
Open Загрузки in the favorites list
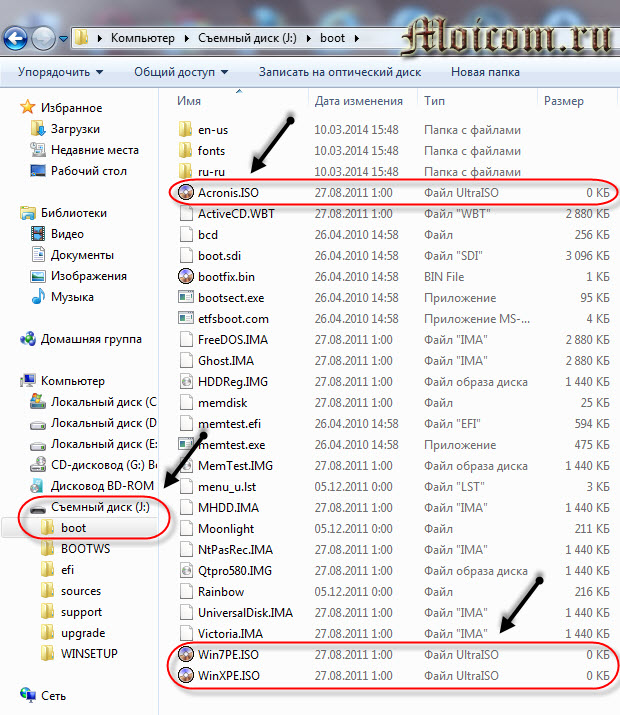(x=75, y=129)
